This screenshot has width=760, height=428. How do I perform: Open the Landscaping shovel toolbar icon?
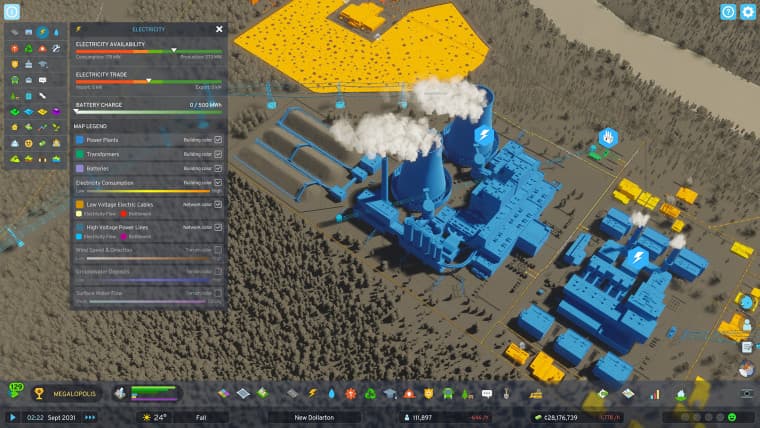[507, 393]
